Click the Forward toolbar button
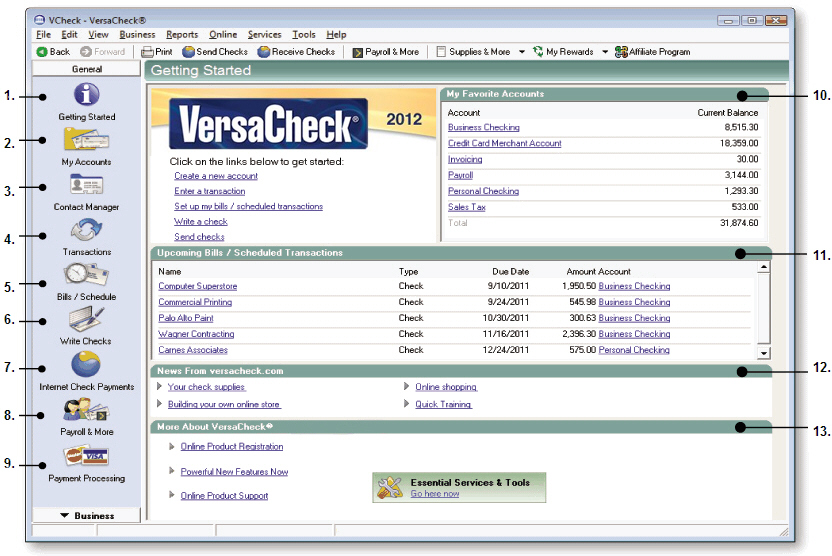Image resolution: width=832 pixels, height=556 pixels. point(103,51)
